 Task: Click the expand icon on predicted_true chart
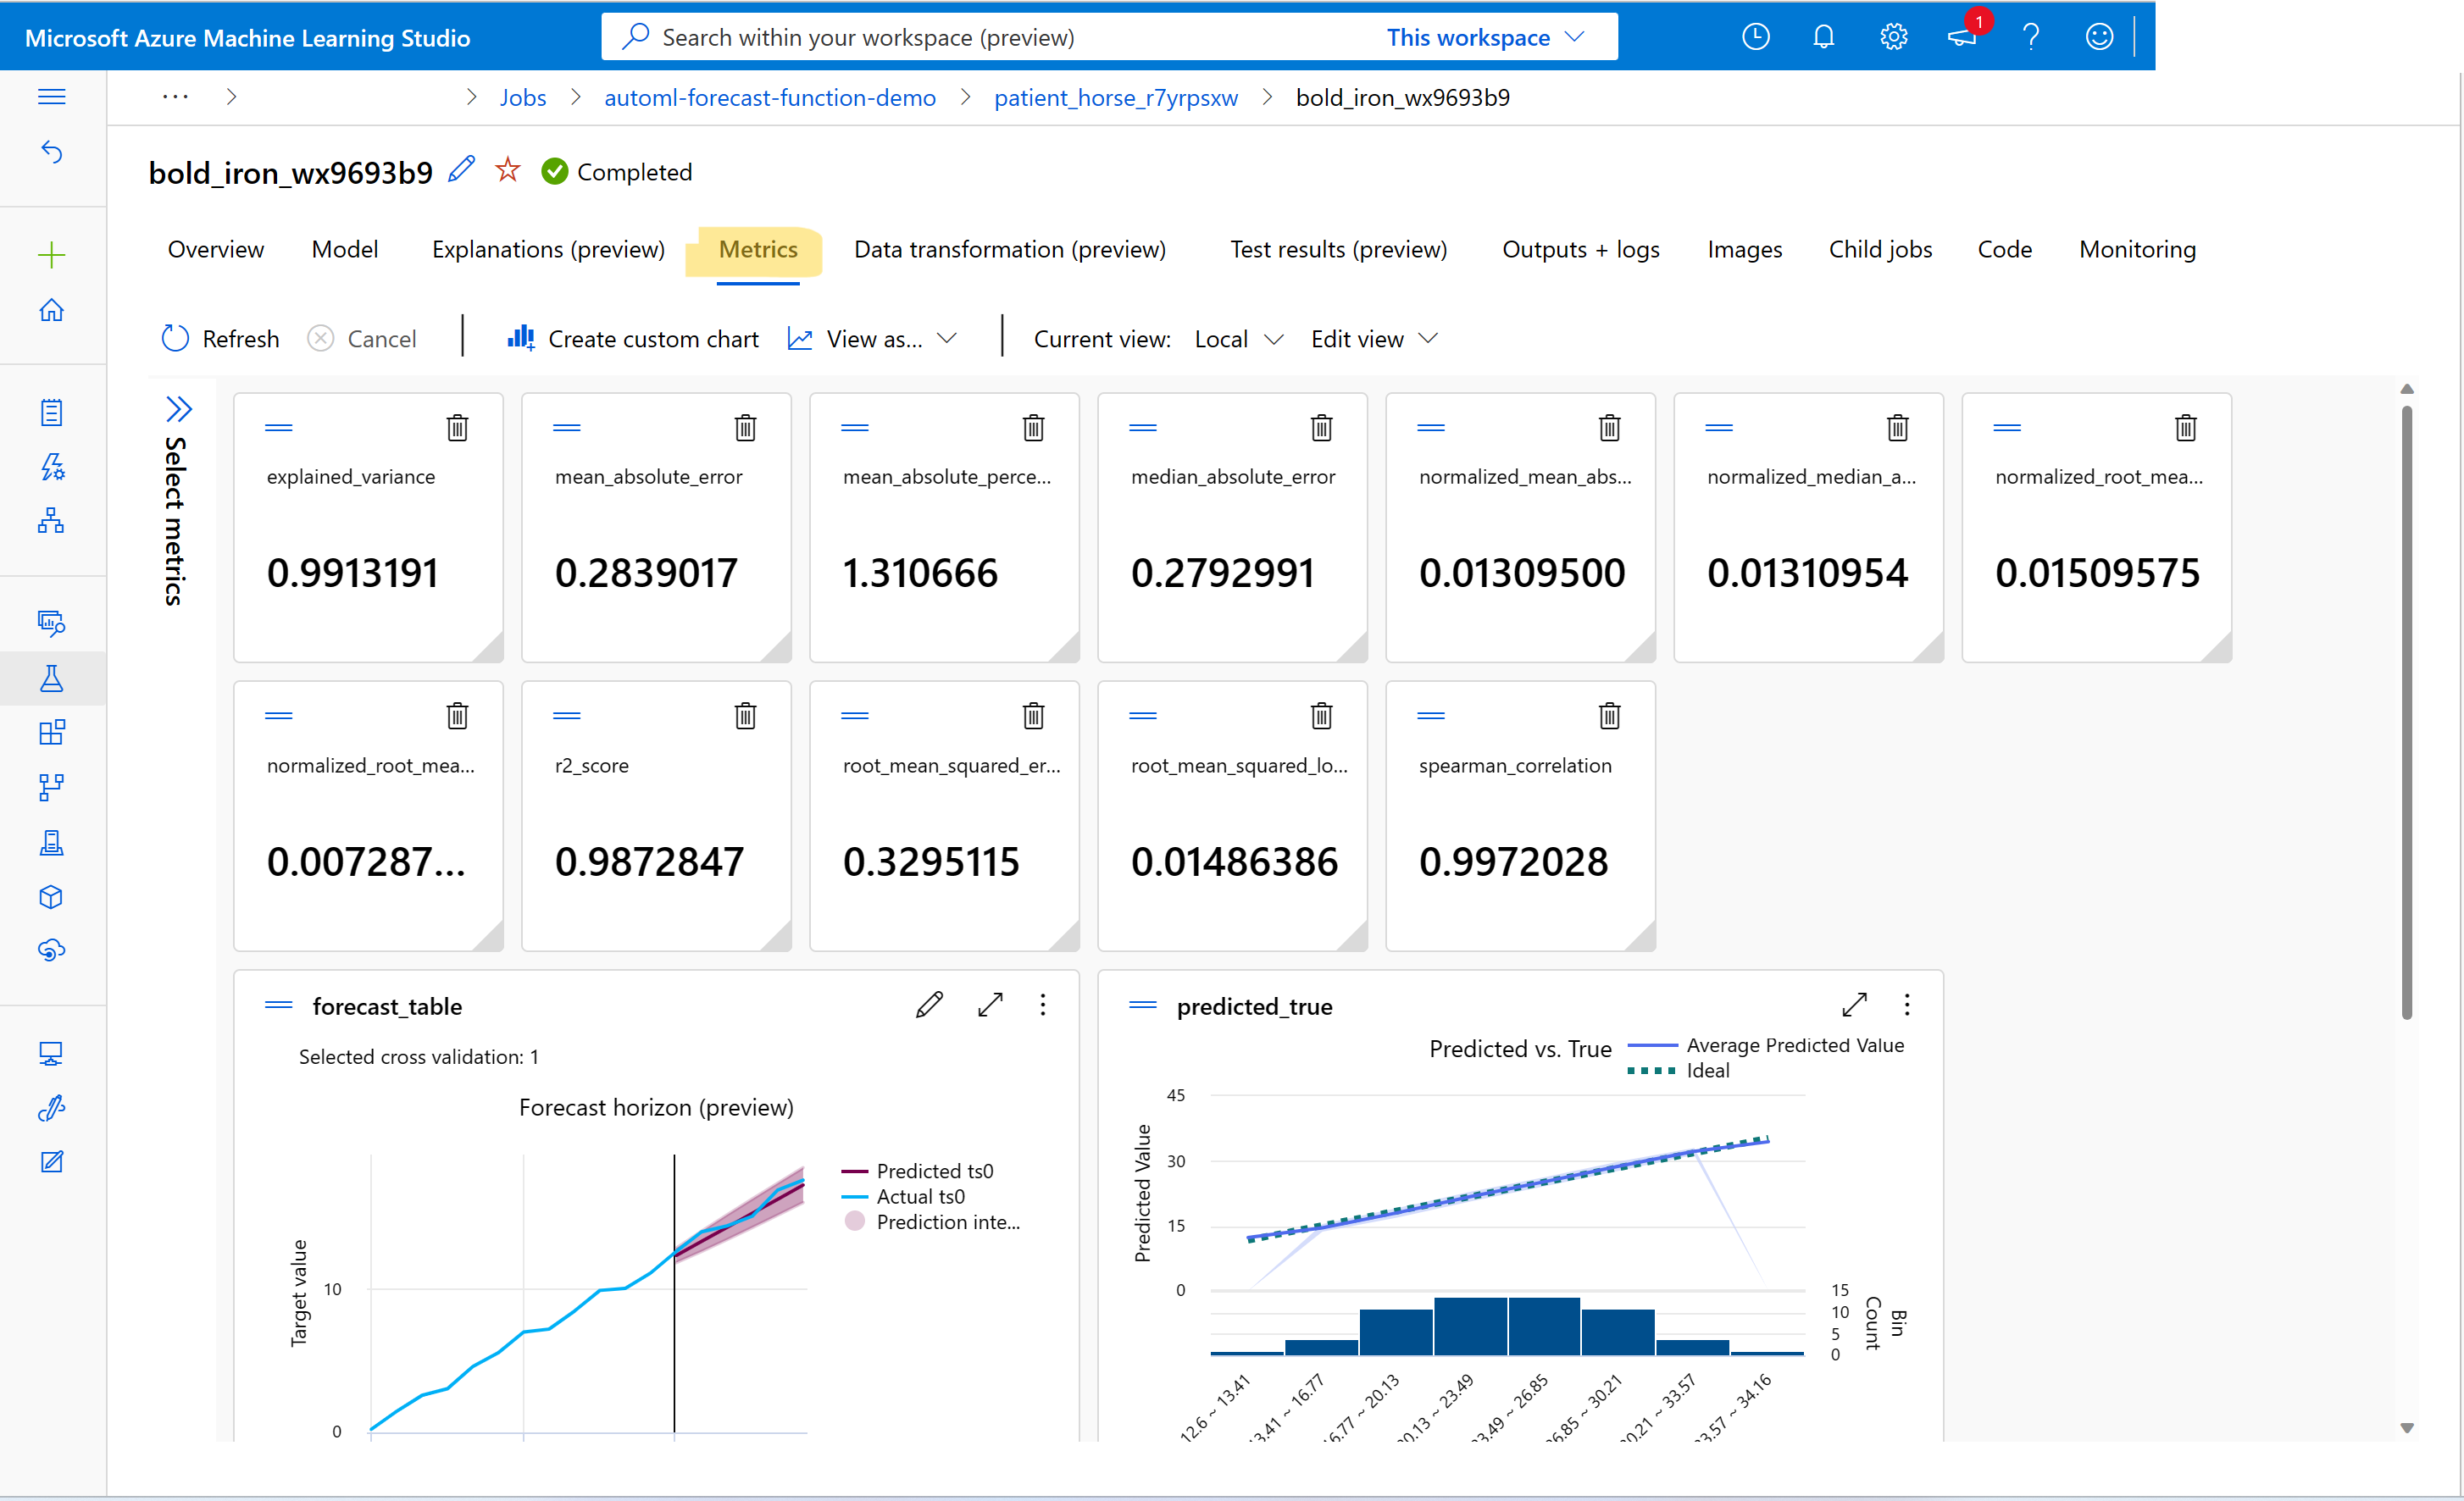coord(1853,1005)
